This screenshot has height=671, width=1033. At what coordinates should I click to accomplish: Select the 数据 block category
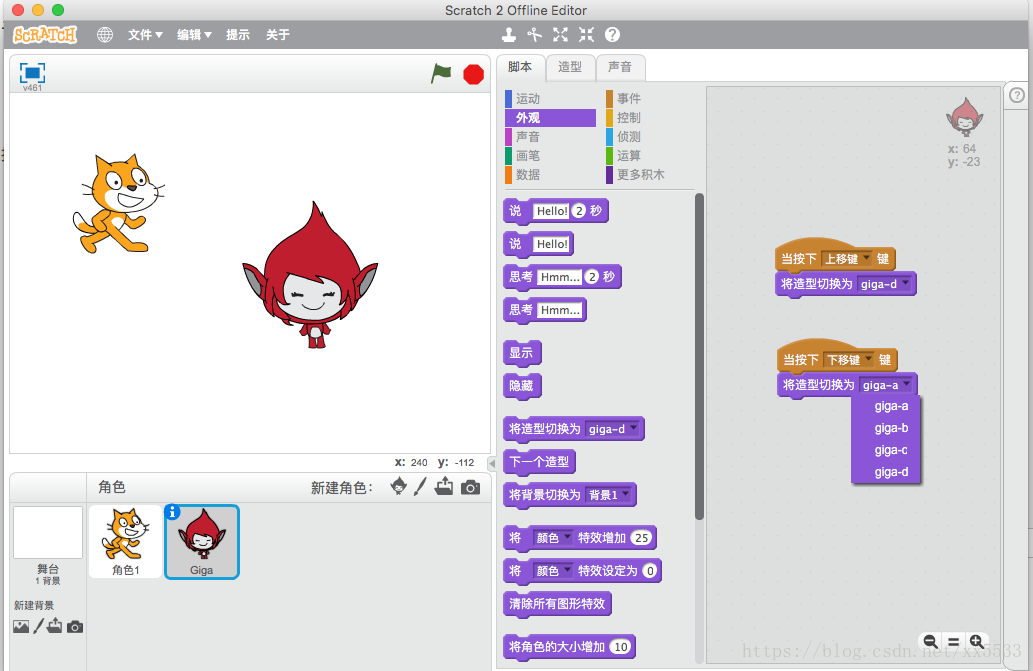[550, 175]
